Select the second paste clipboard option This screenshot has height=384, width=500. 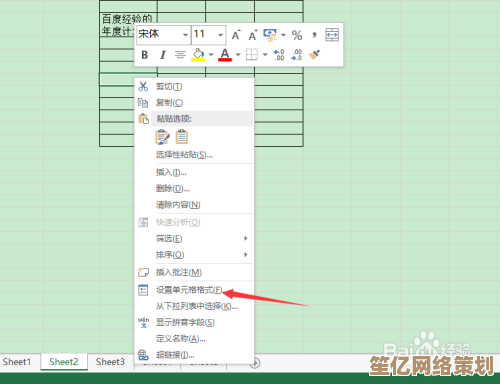coord(182,137)
